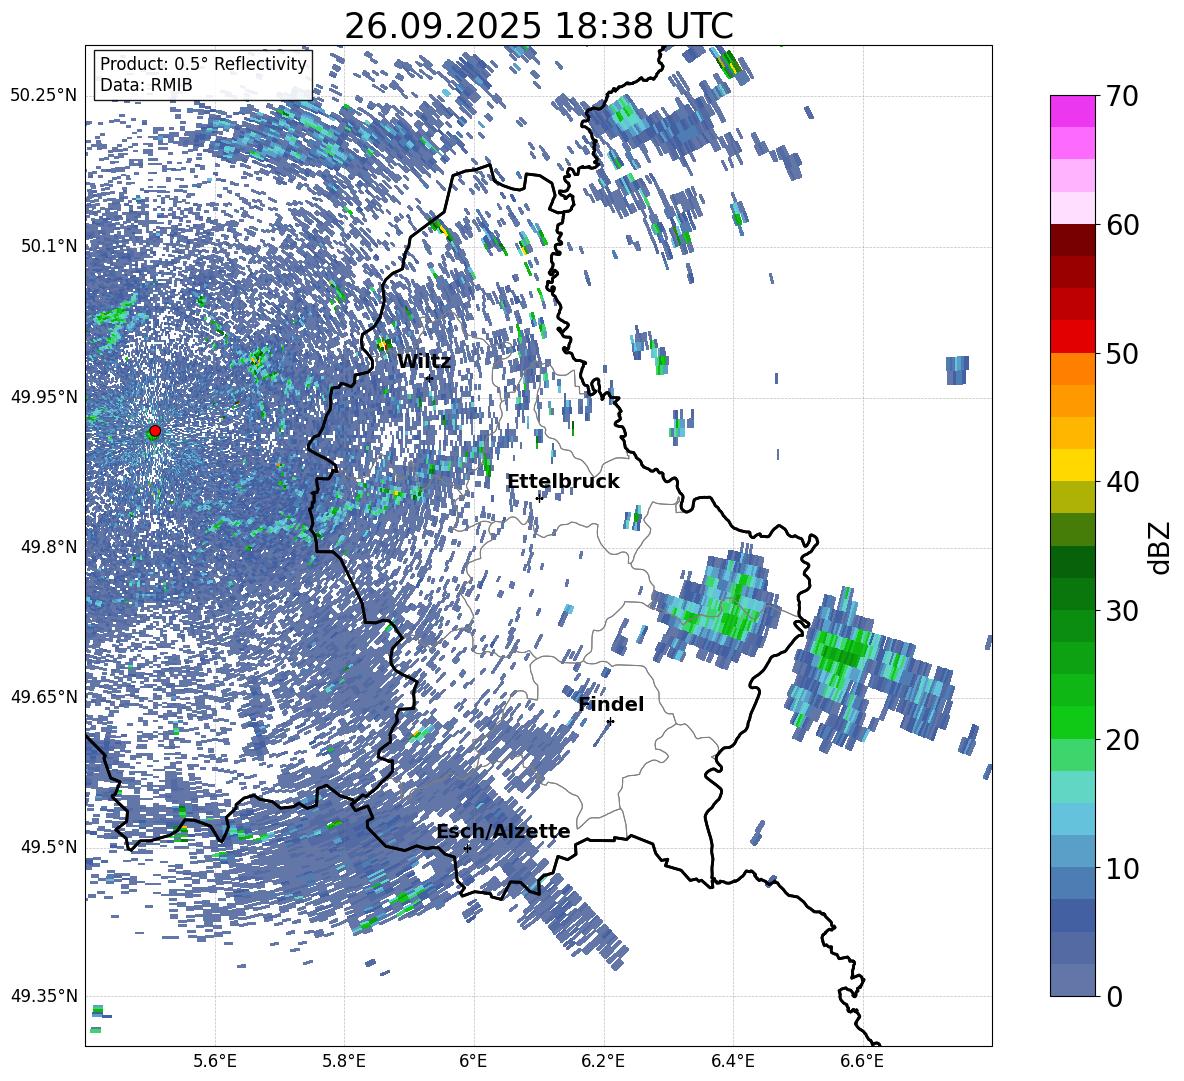Click the 0 tick label on the colorbar
Image resolution: width=1184 pixels, height=1081 pixels.
(x=1114, y=996)
